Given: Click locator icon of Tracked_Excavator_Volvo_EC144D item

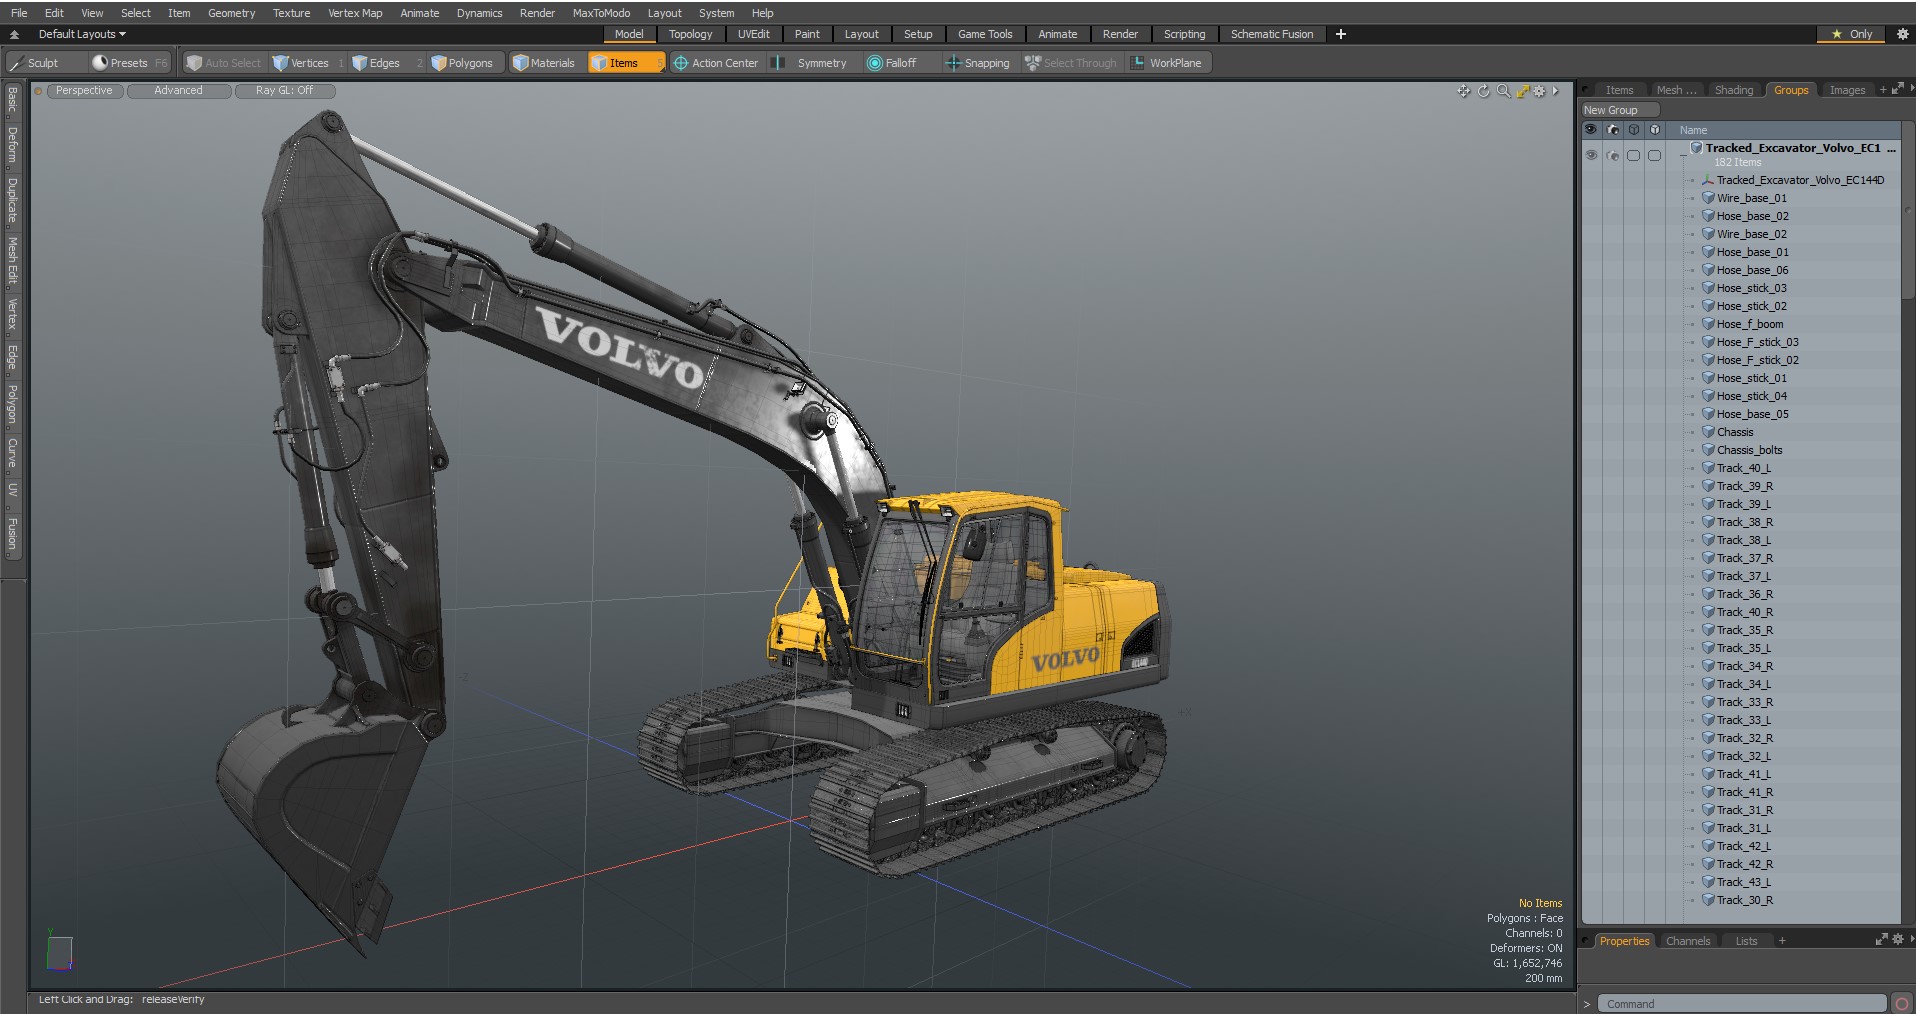Looking at the screenshot, I should tap(1708, 180).
